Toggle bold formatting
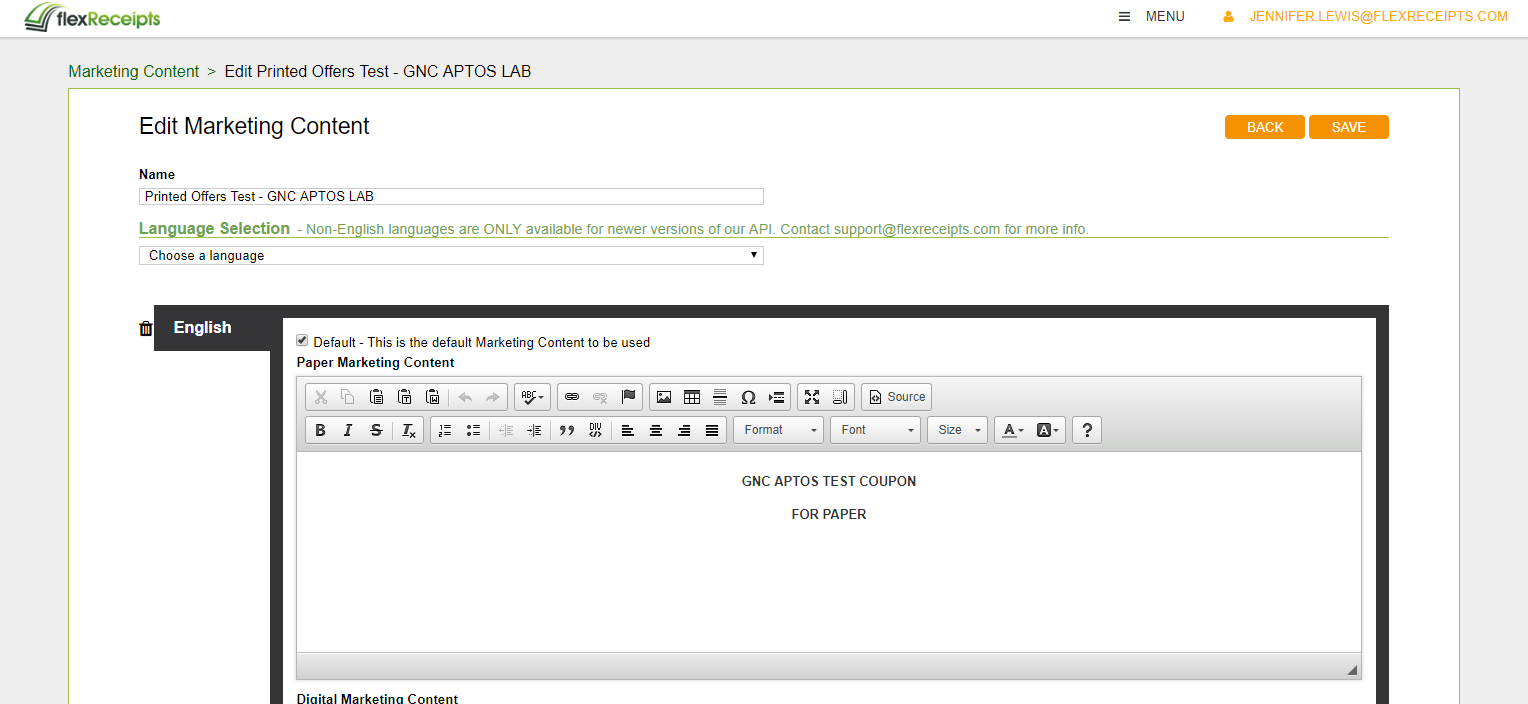 coord(320,430)
